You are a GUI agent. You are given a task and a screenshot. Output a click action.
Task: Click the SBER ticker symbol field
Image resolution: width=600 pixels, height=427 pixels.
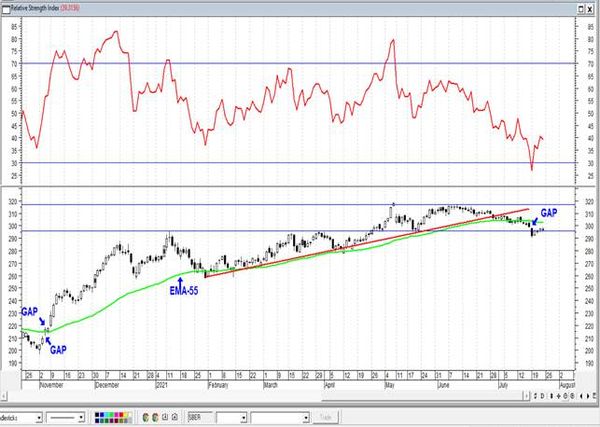(200, 417)
